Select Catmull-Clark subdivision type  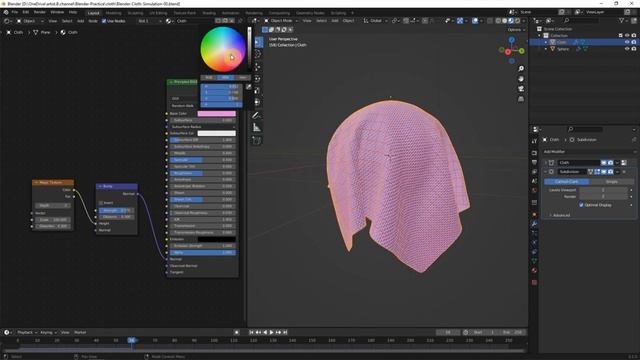point(567,181)
